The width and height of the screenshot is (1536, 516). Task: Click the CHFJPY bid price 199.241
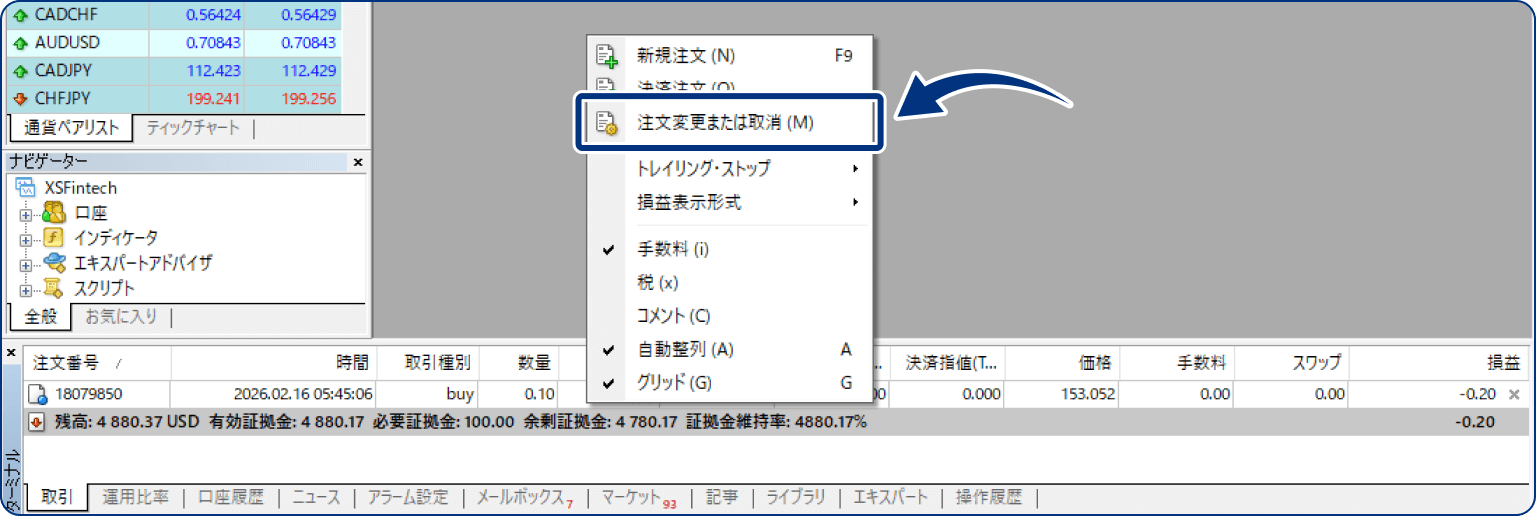click(213, 99)
